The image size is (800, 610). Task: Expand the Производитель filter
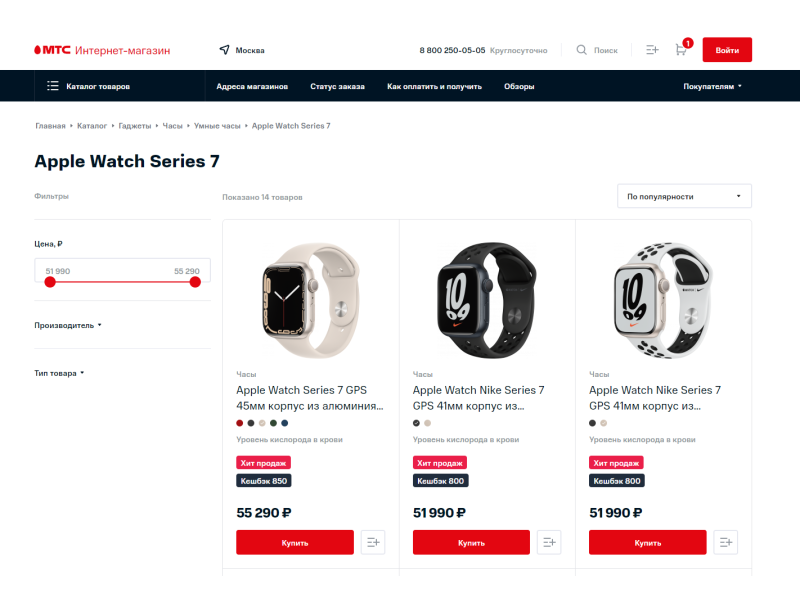coord(68,325)
